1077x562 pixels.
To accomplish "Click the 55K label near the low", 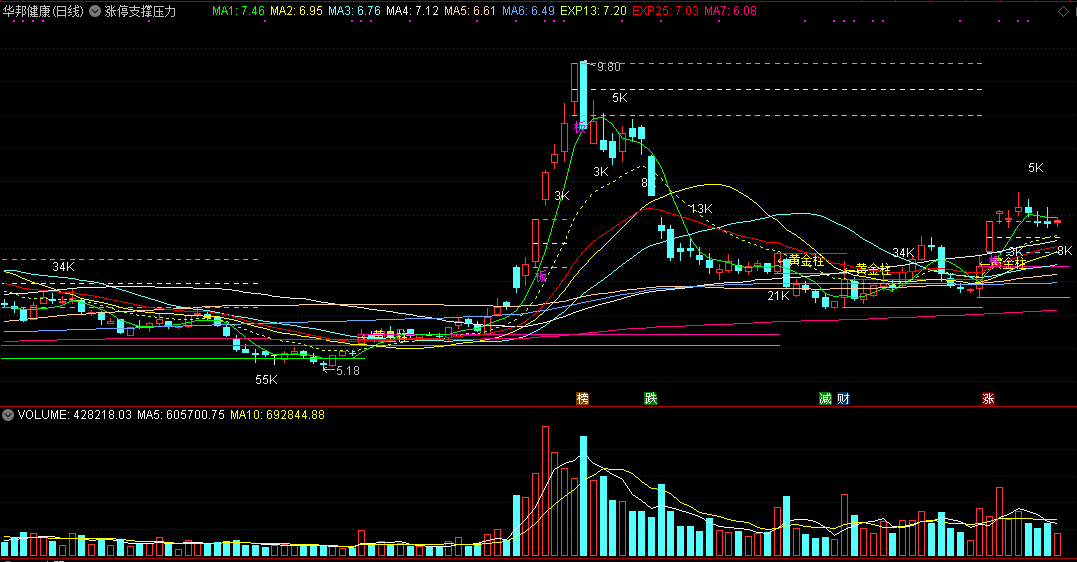I will coord(267,380).
